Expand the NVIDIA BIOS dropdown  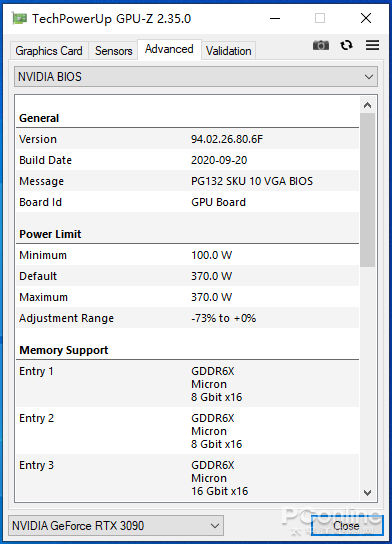pyautogui.click(x=196, y=77)
